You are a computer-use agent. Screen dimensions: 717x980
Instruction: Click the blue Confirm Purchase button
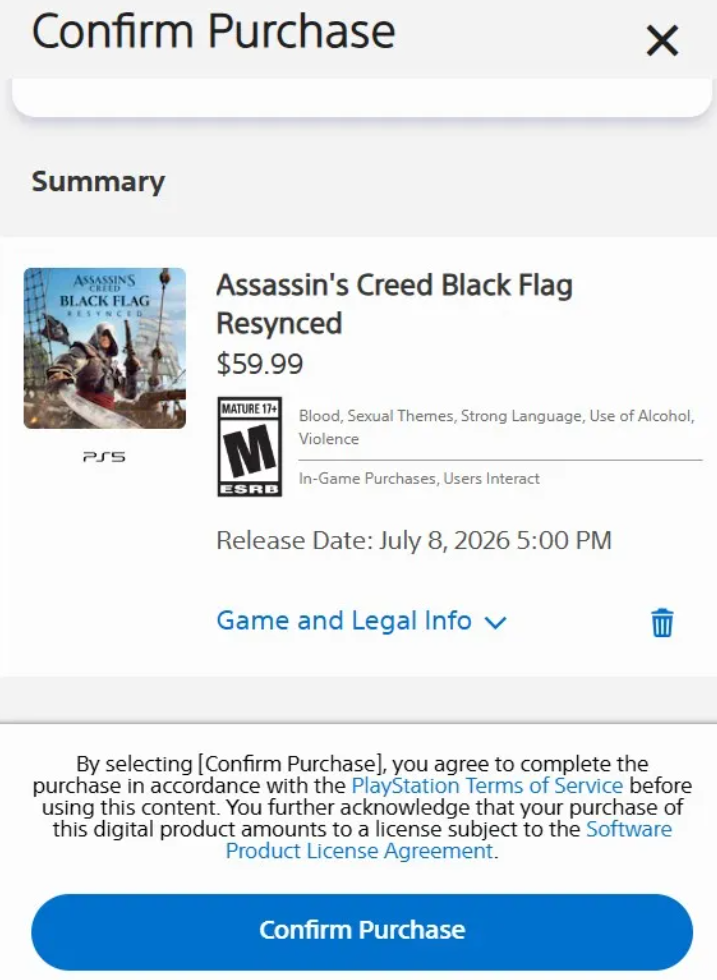pyautogui.click(x=362, y=931)
